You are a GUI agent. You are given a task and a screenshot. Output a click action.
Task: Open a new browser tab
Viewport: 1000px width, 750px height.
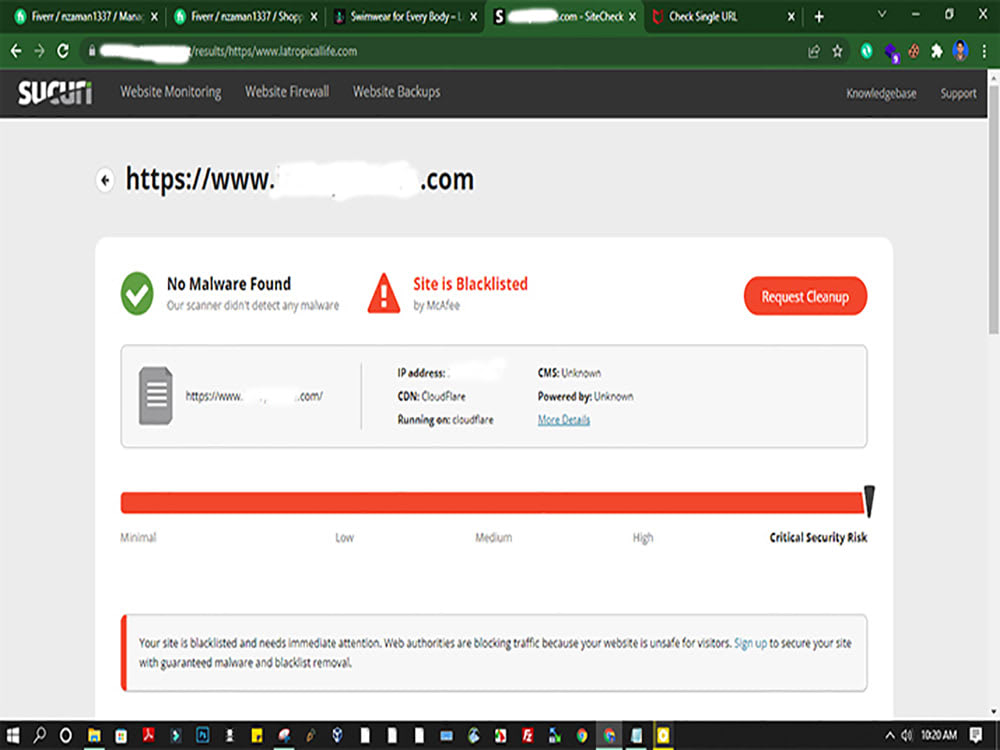(819, 17)
